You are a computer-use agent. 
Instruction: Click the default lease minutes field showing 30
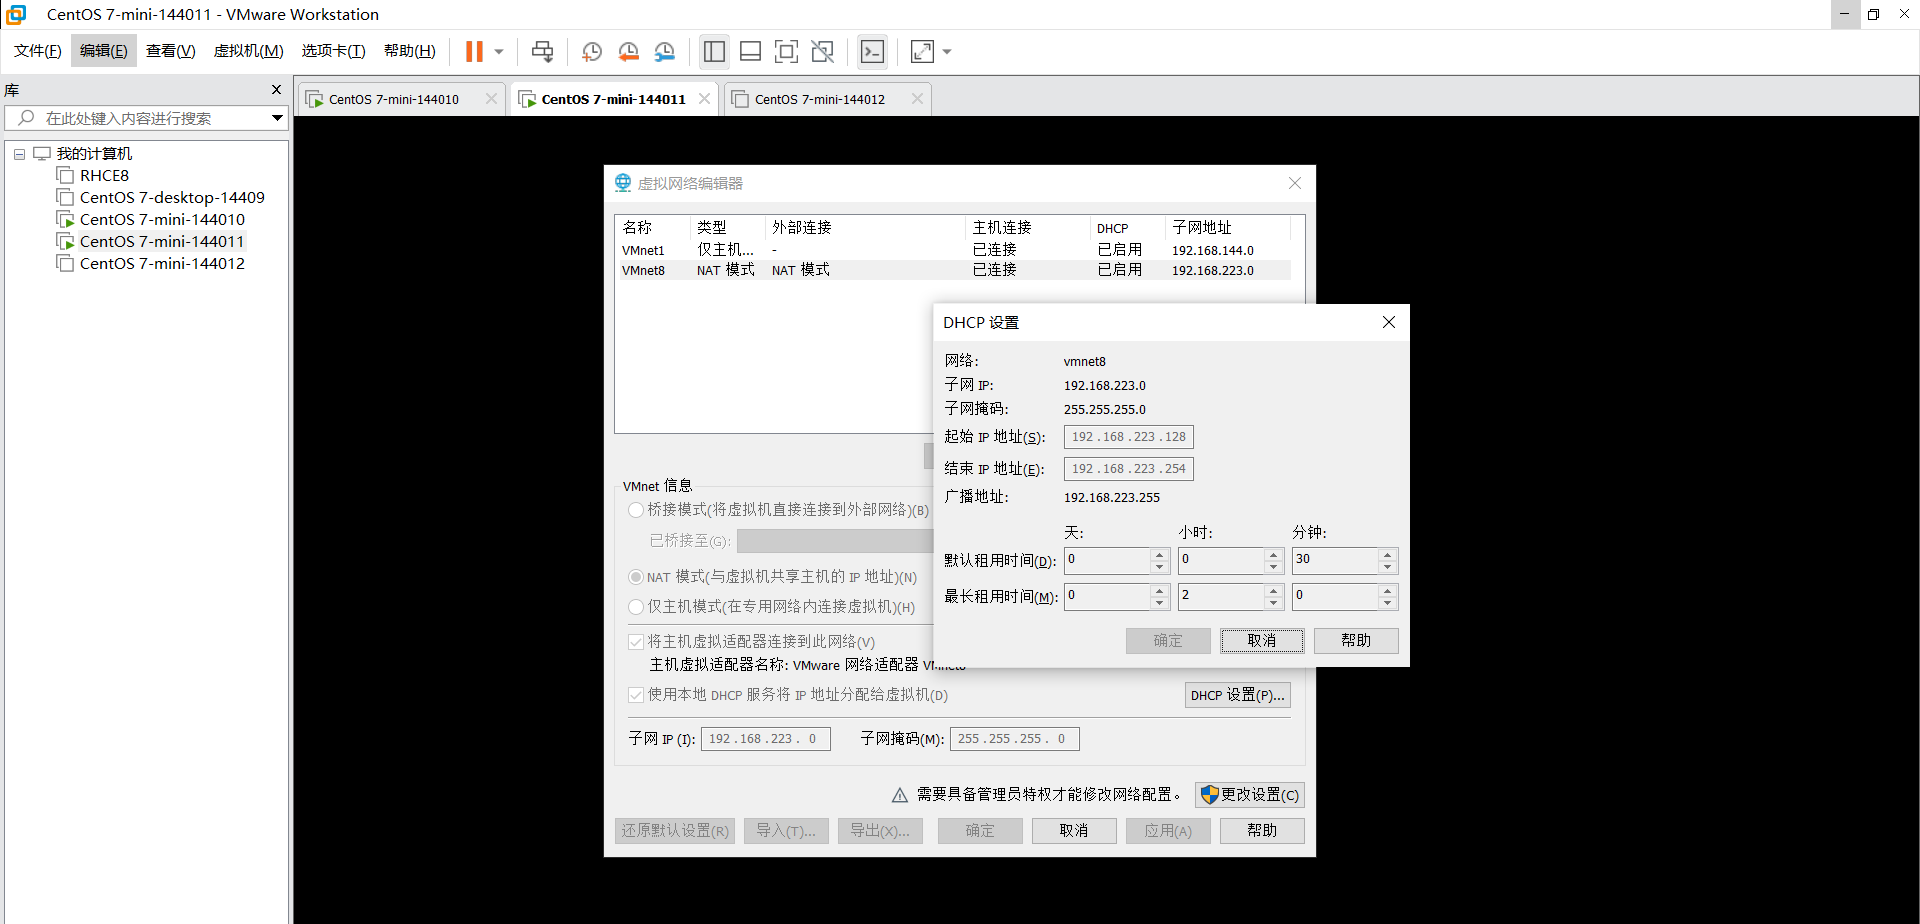point(1335,560)
